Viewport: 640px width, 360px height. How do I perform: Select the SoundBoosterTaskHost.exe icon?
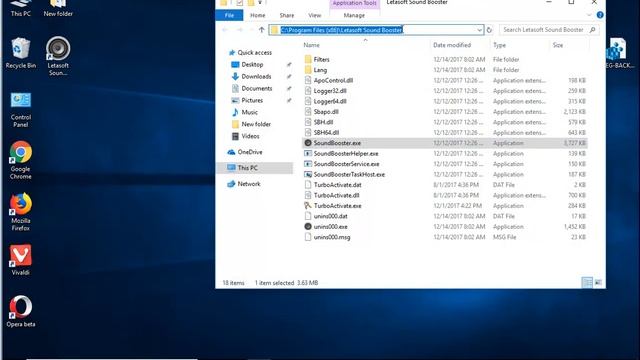308,174
